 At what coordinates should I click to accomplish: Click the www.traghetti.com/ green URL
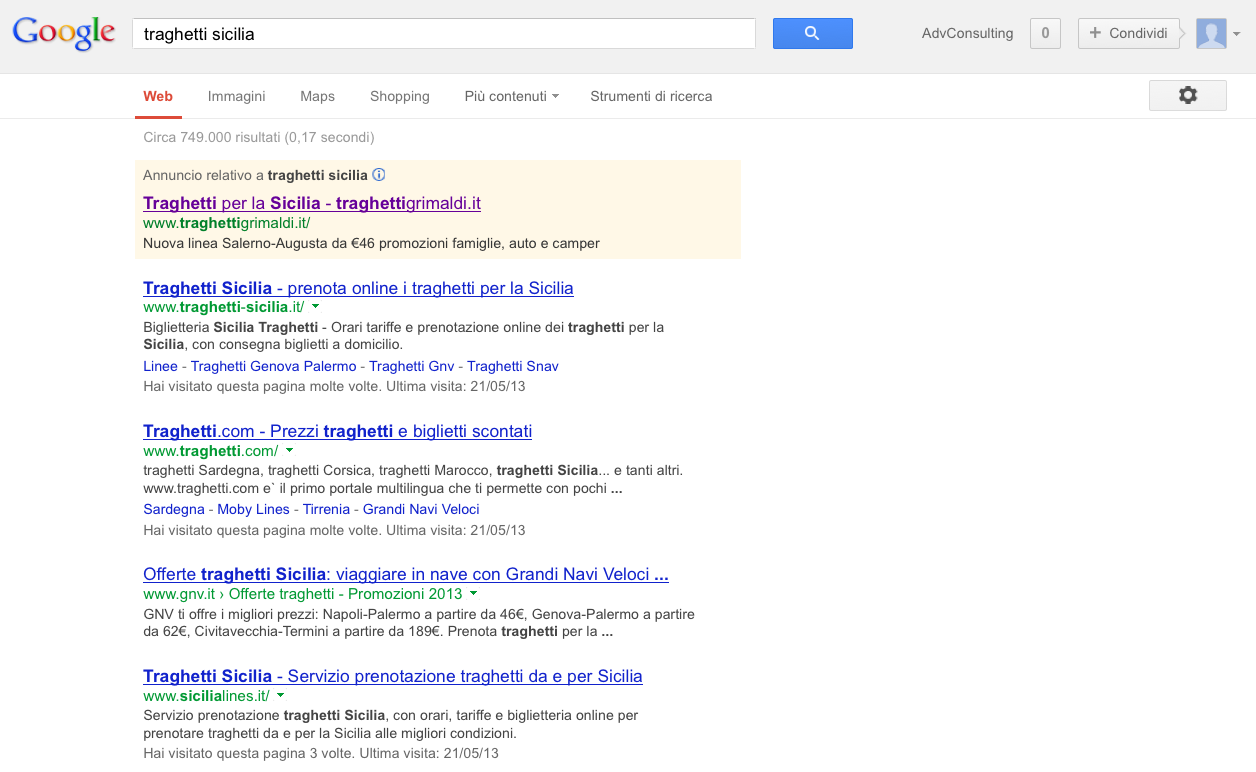(210, 451)
